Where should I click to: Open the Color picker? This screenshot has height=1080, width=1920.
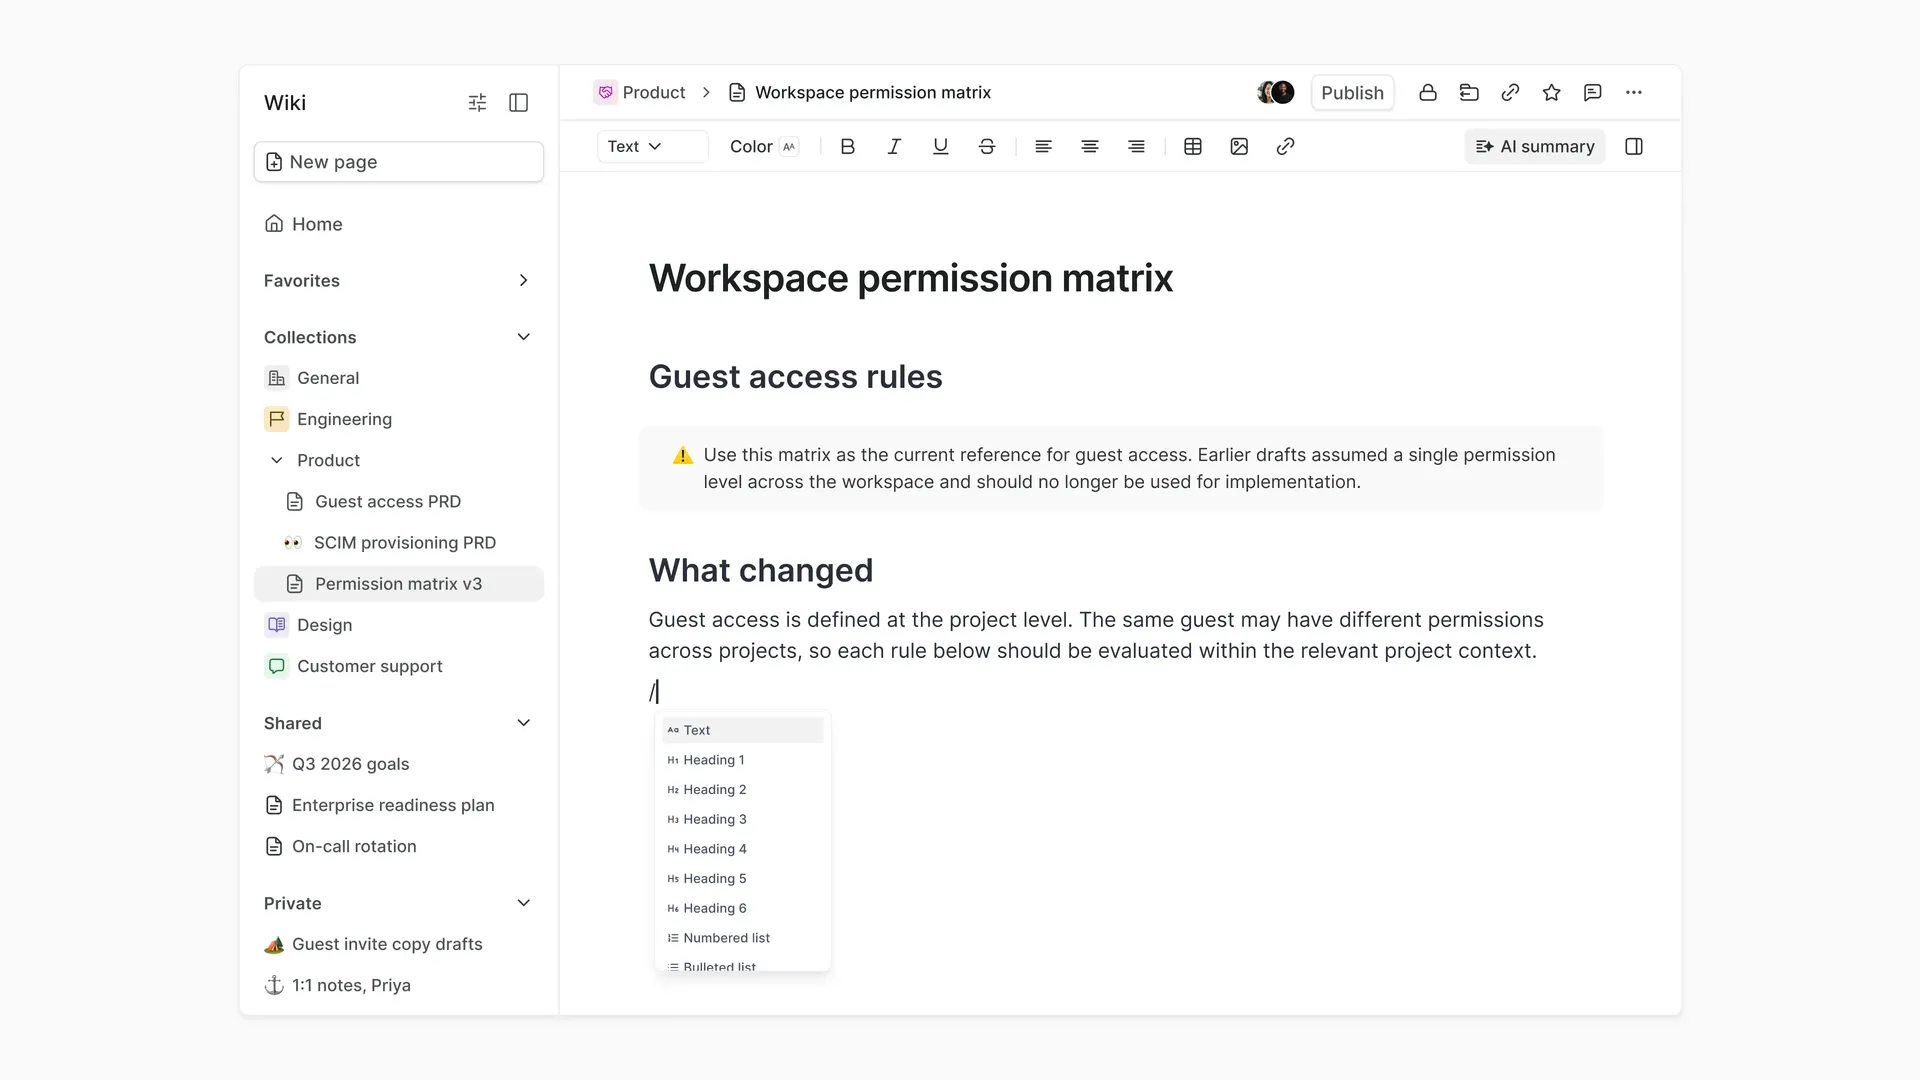tap(764, 147)
